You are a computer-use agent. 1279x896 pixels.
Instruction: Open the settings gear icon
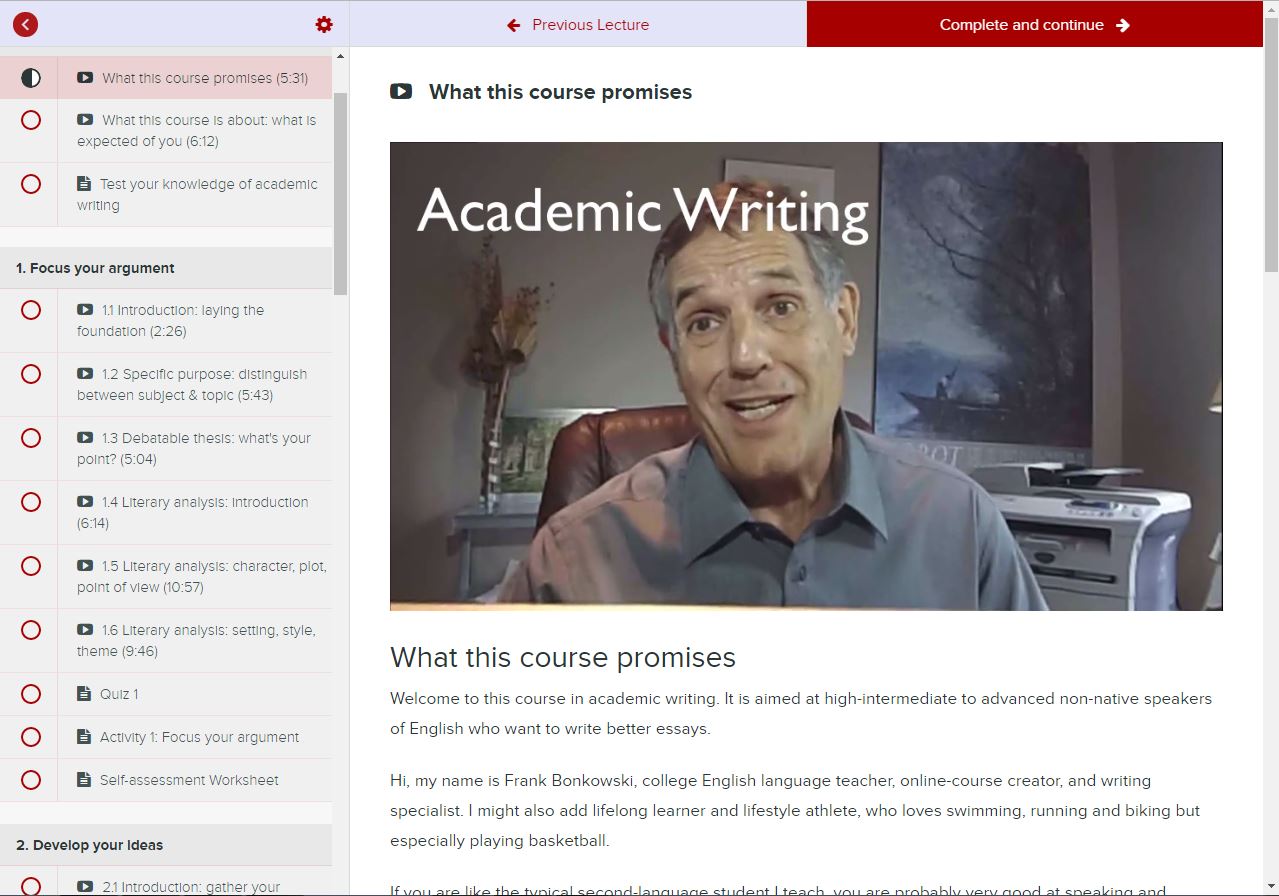324,25
